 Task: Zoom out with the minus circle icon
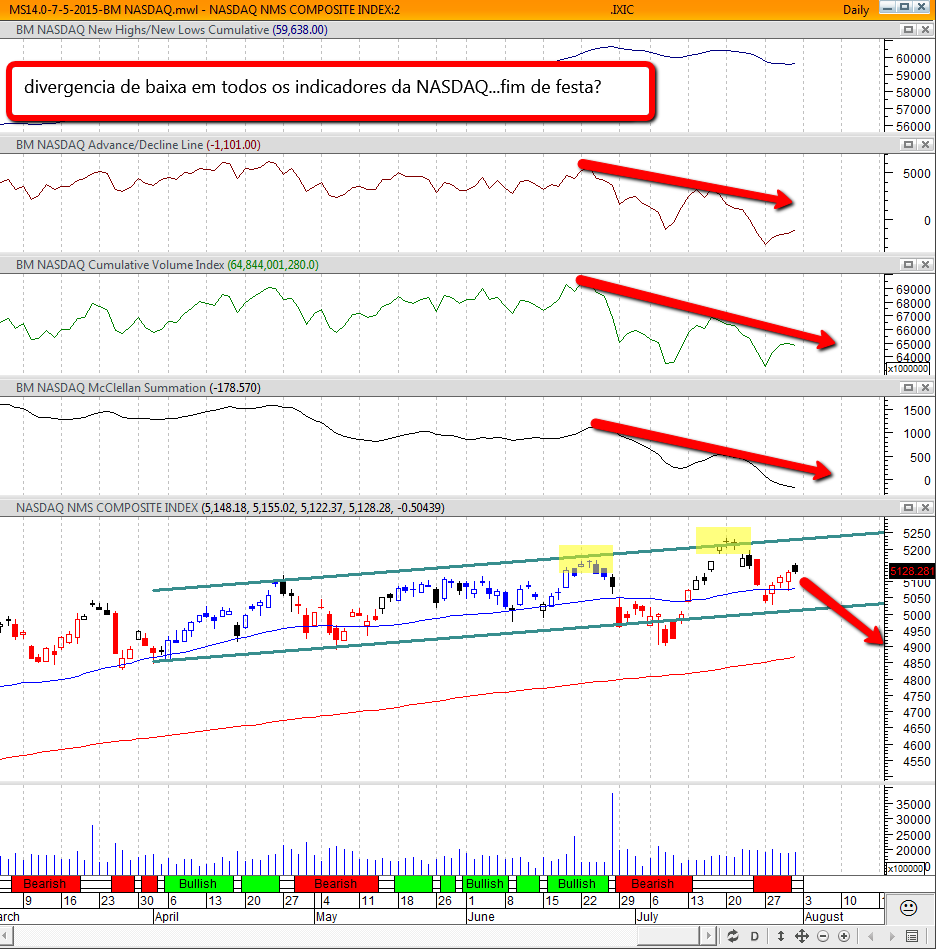point(823,936)
